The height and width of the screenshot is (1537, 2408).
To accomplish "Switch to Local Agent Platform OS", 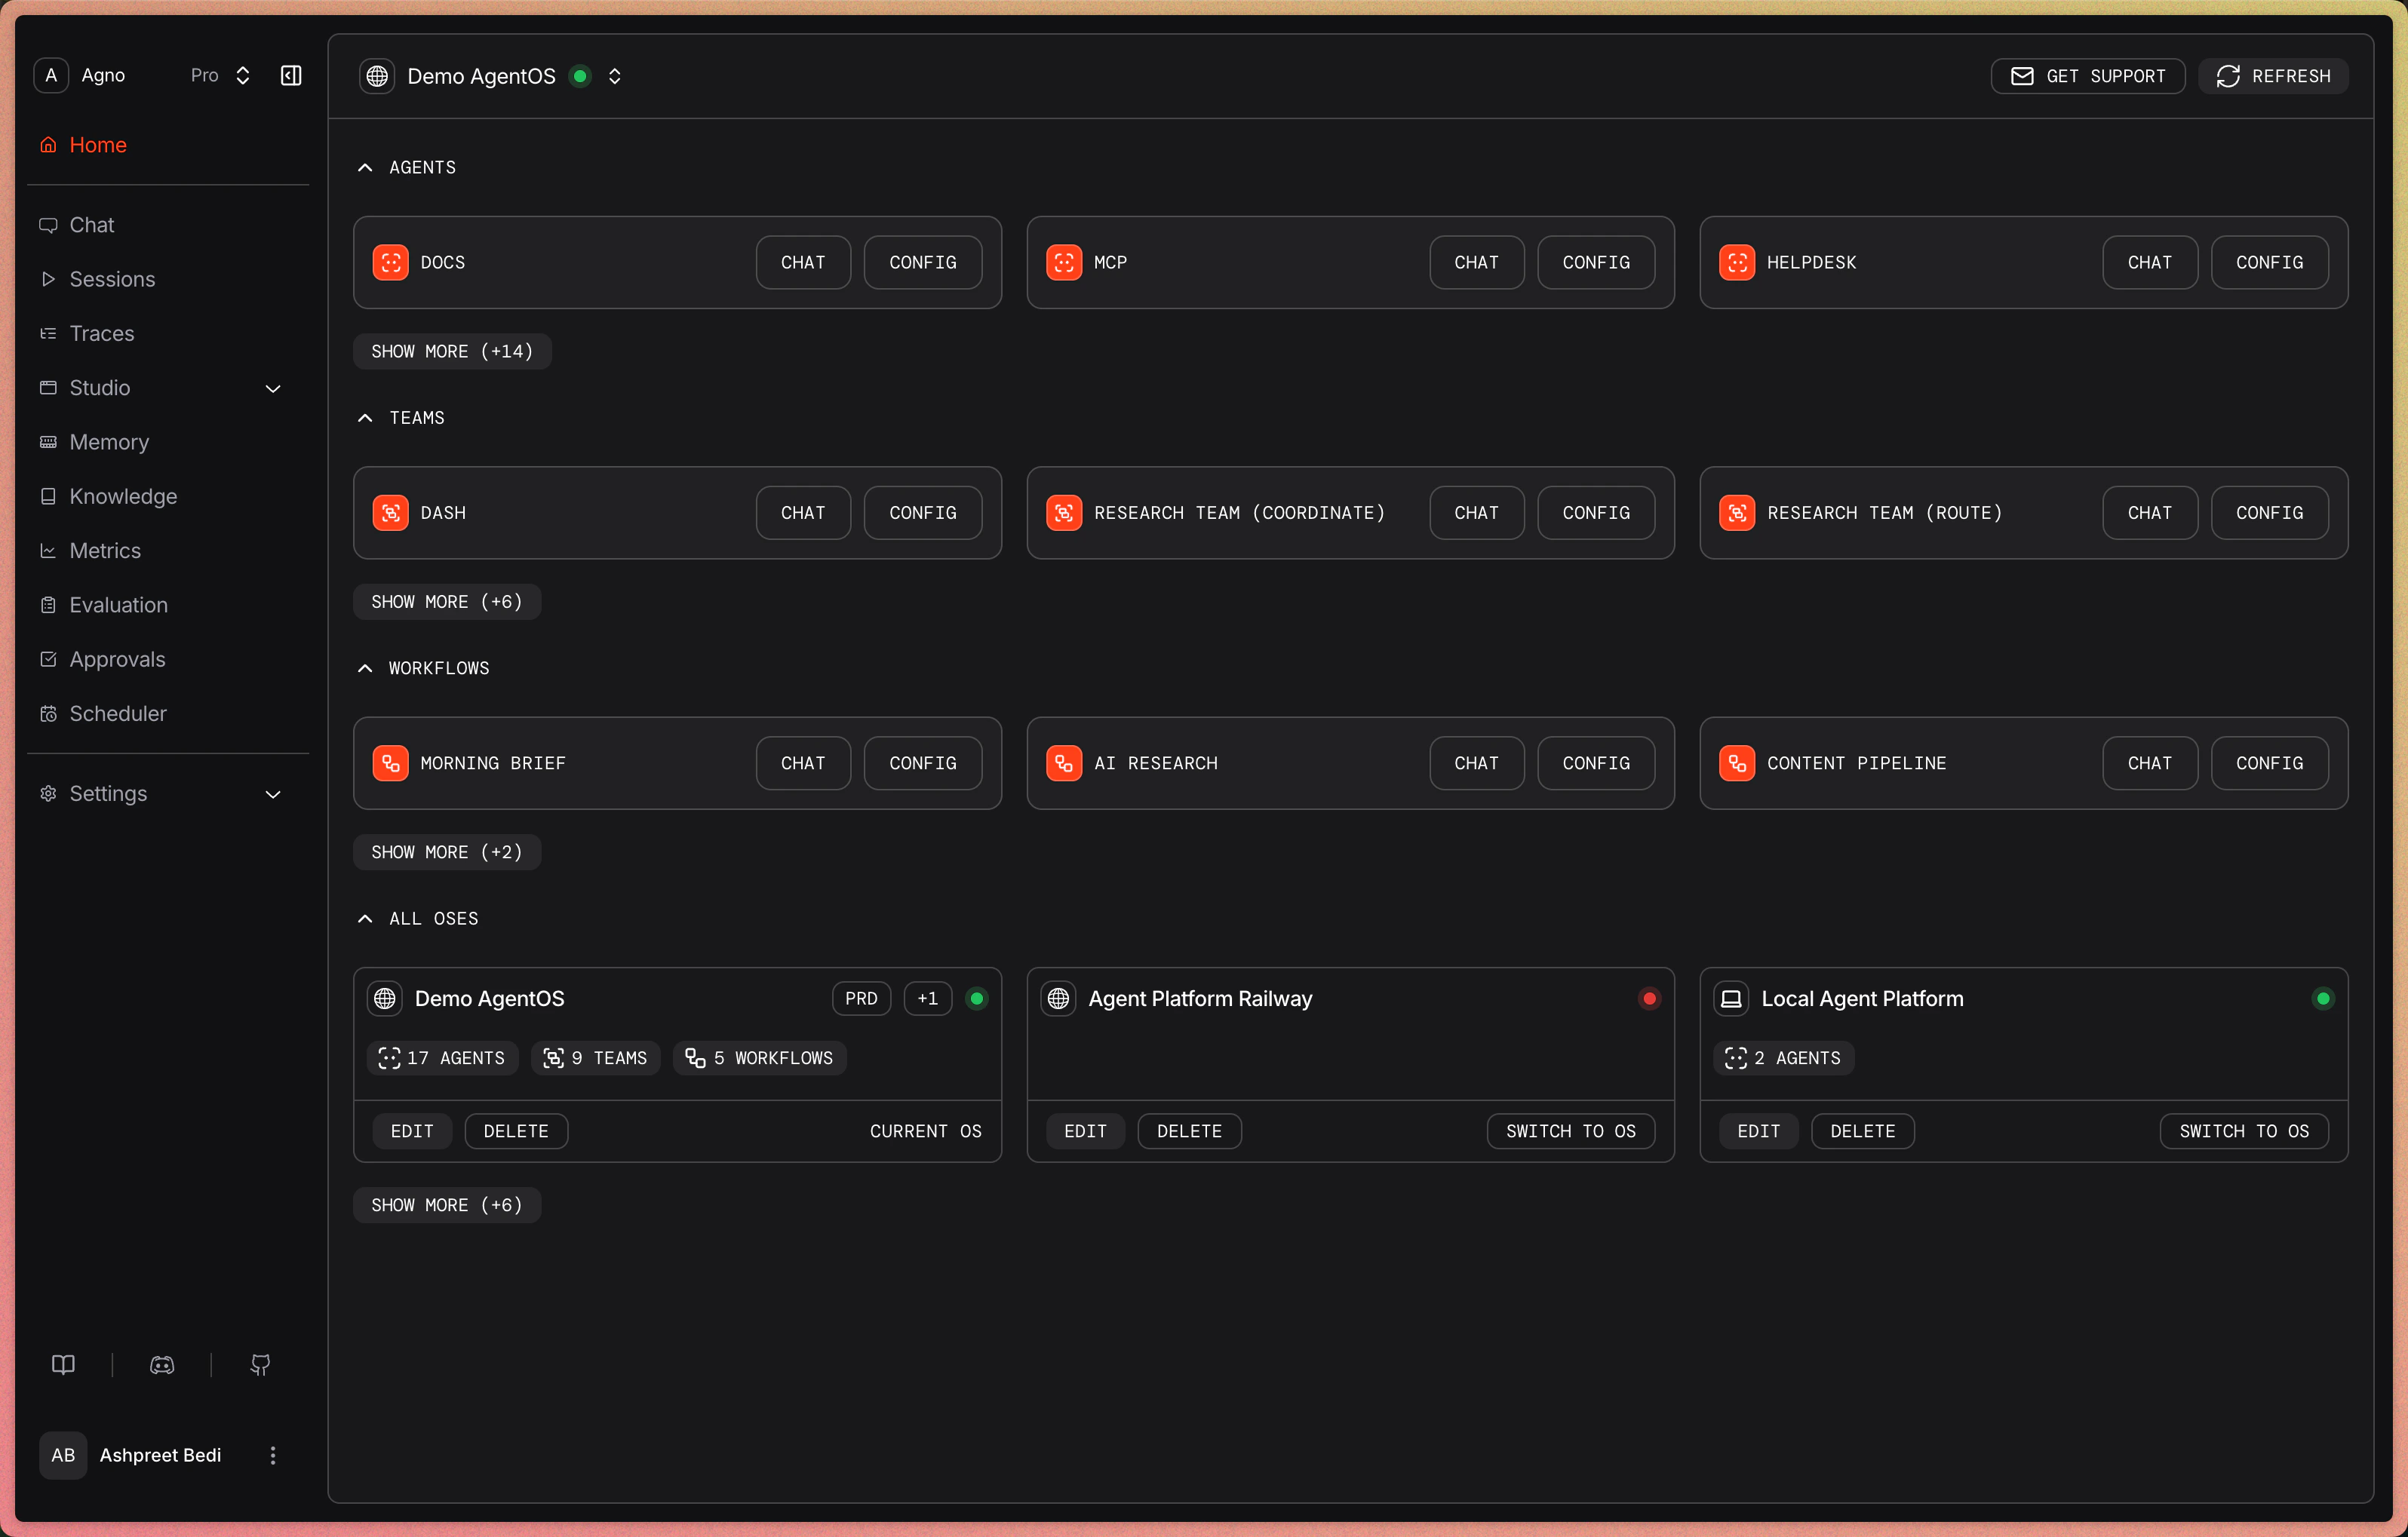I will click(2244, 1131).
